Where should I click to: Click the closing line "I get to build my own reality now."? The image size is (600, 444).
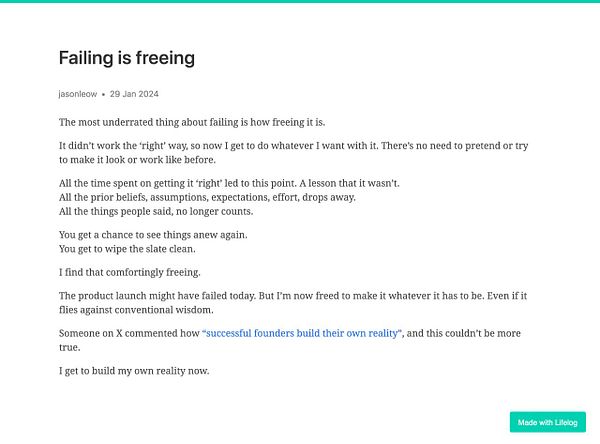point(134,371)
